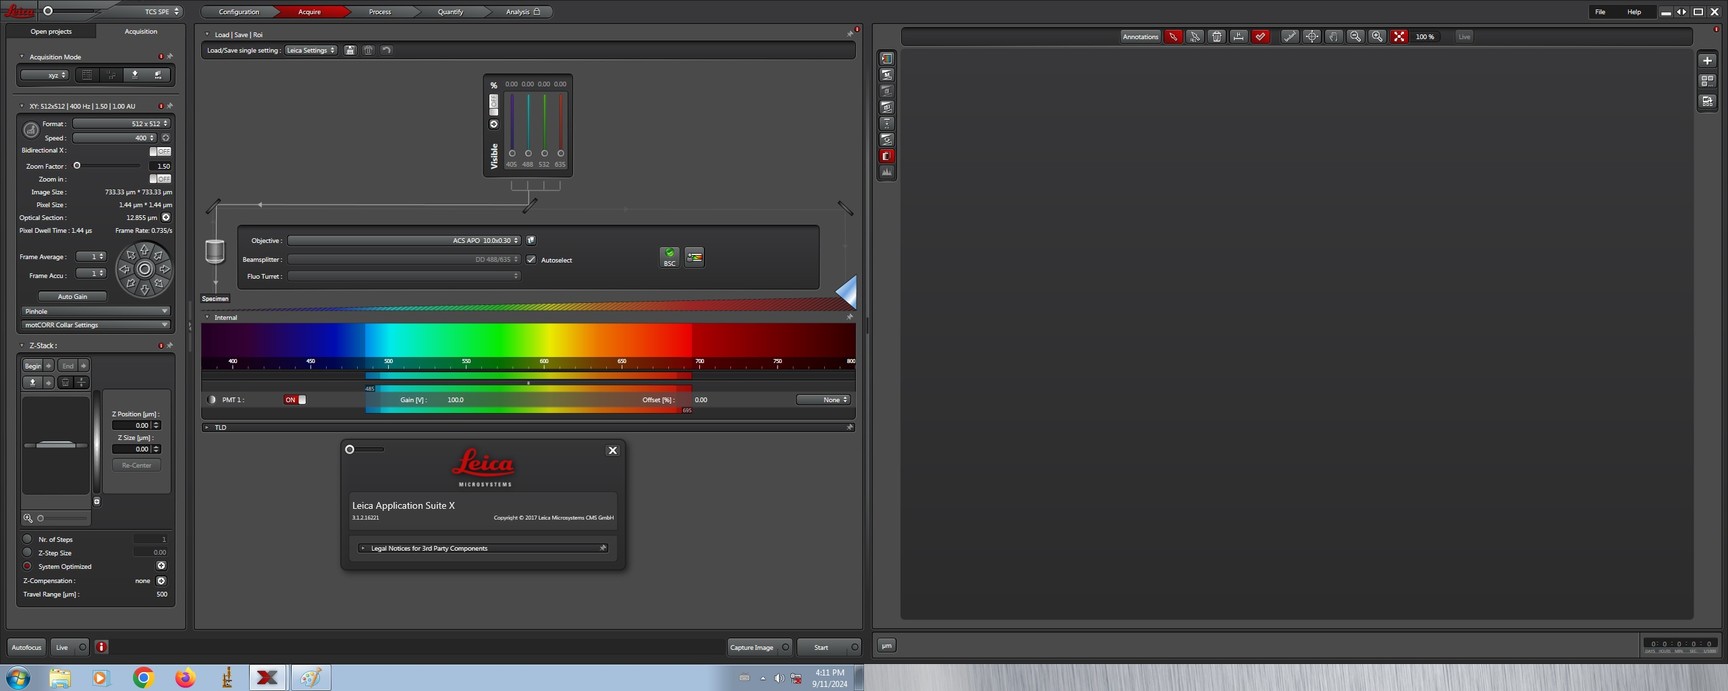Screen dimensions: 1728x691
Task: Open the Format 512 x 512 dropdown
Action: pyautogui.click(x=121, y=124)
